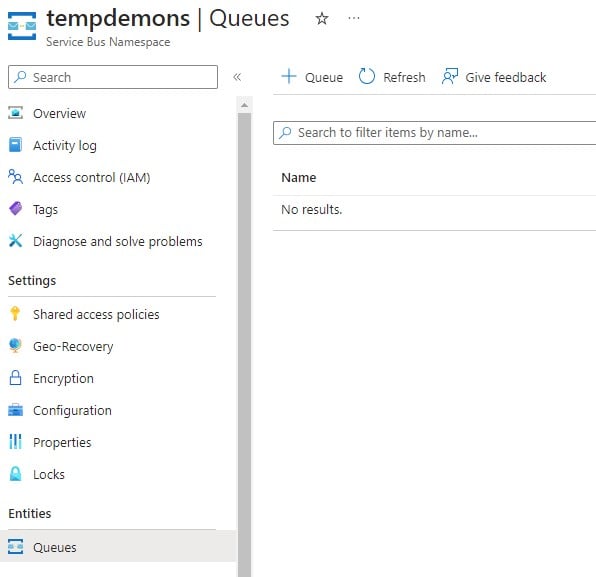The width and height of the screenshot is (596, 577).
Task: Open Properties page
Action: click(x=62, y=442)
